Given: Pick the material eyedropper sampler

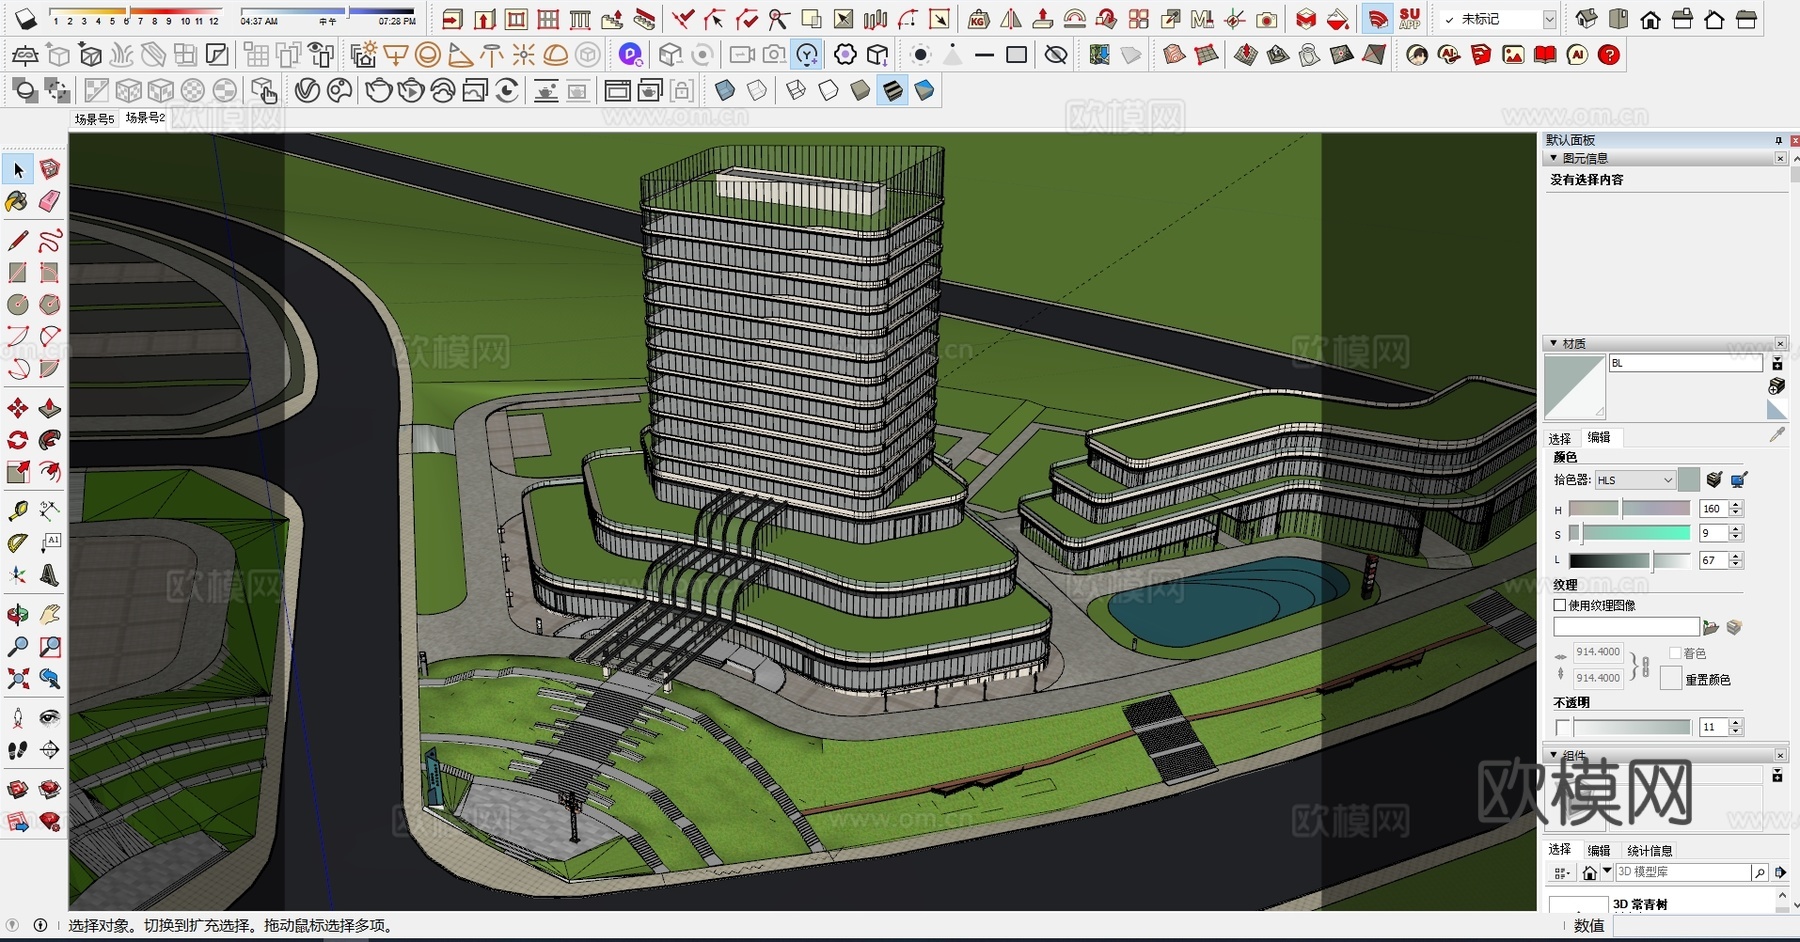Looking at the screenshot, I should pos(1777,435).
